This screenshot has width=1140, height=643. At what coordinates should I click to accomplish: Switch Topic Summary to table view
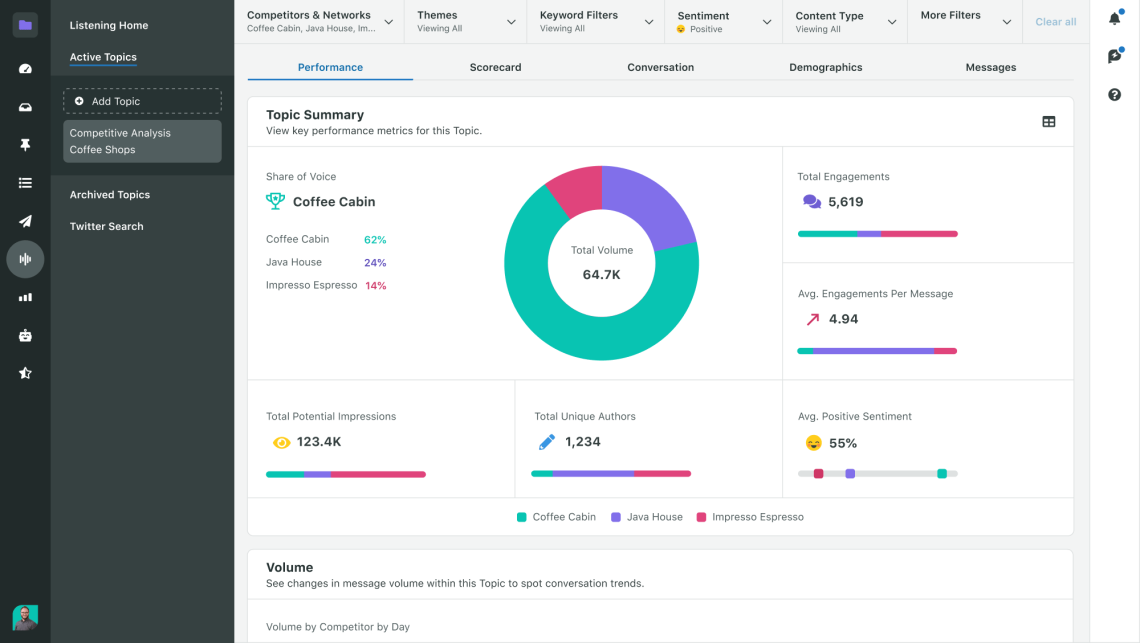coord(1048,120)
